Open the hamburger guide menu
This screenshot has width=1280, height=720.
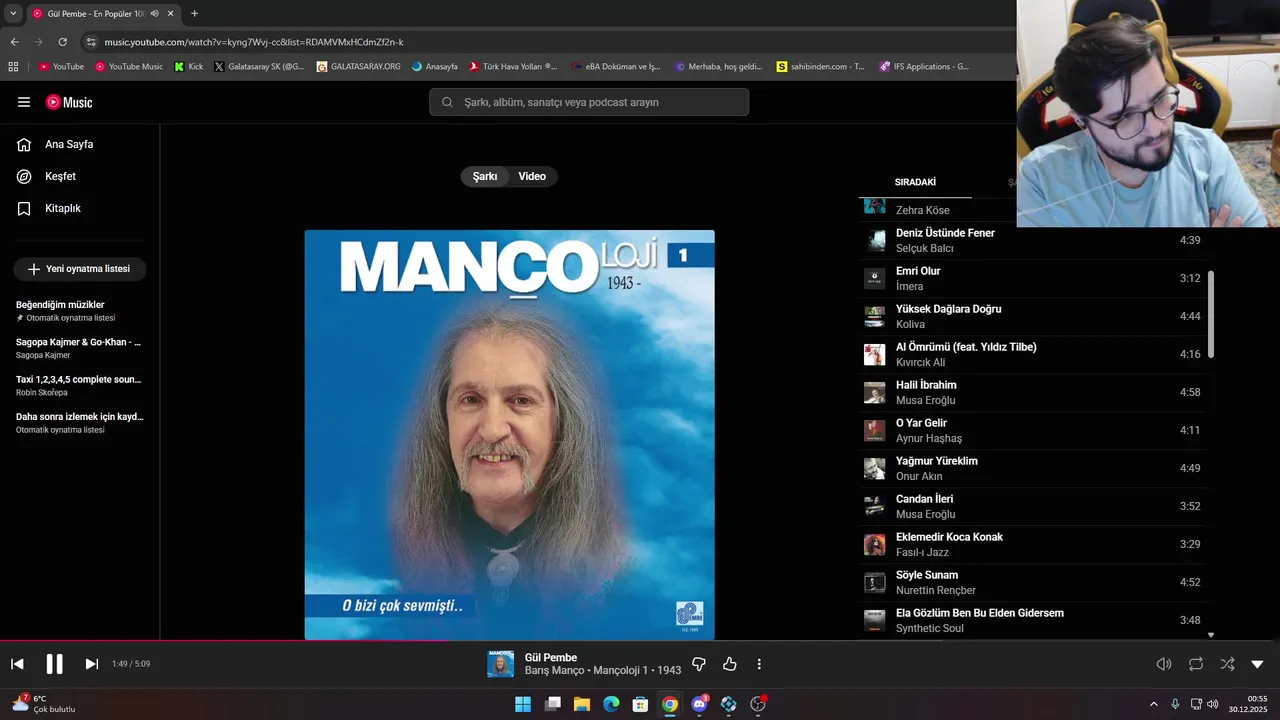(24, 102)
